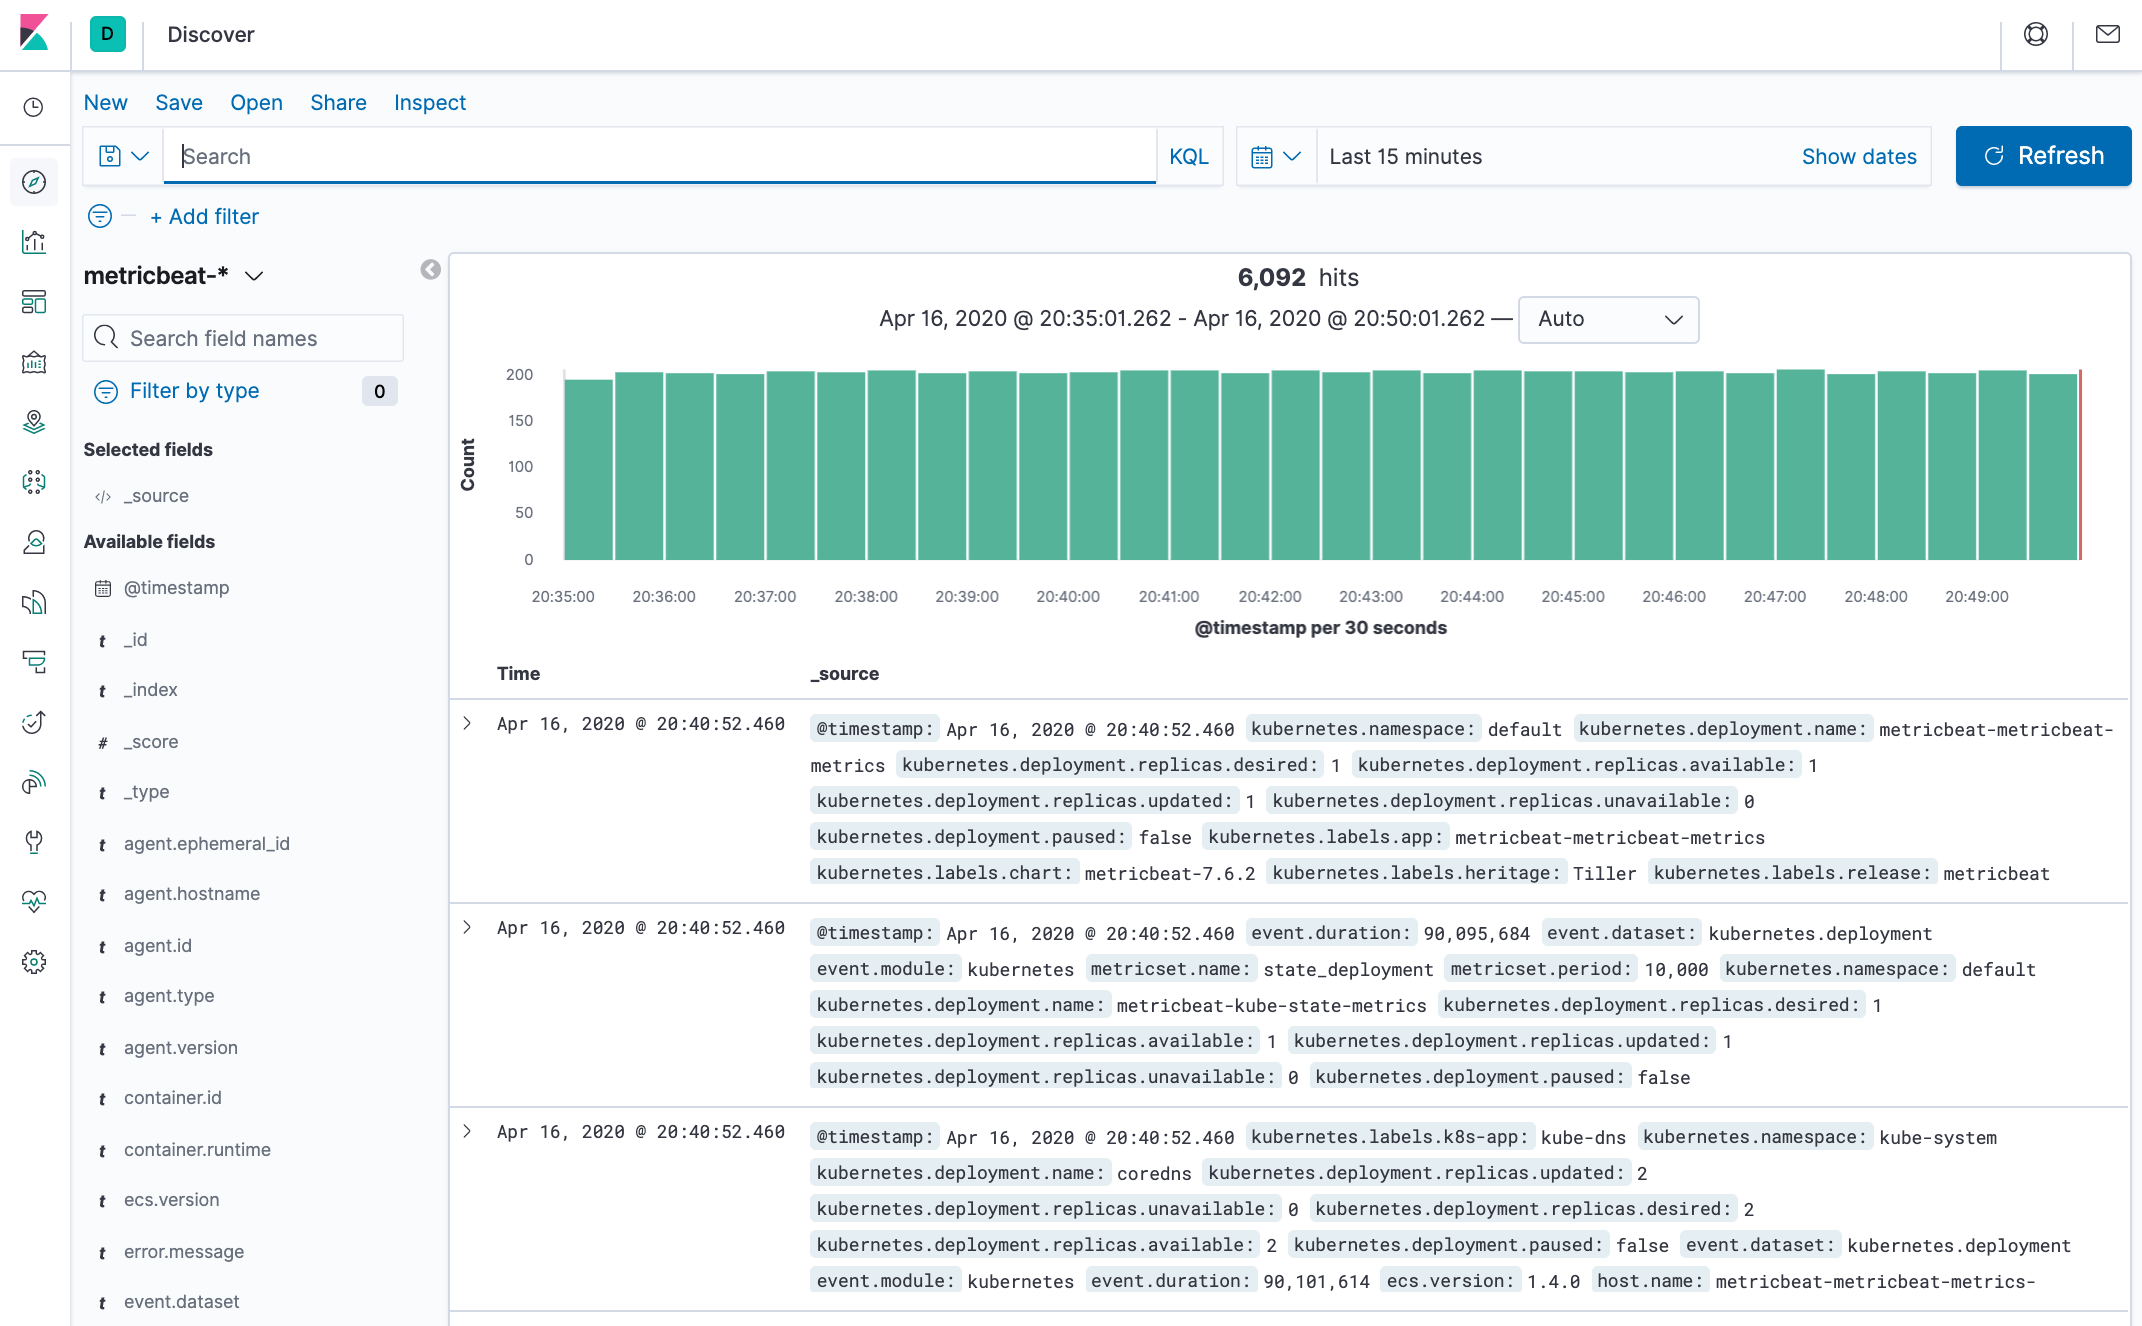Click Filter by type button
This screenshot has width=2142, height=1326.
pyautogui.click(x=194, y=391)
